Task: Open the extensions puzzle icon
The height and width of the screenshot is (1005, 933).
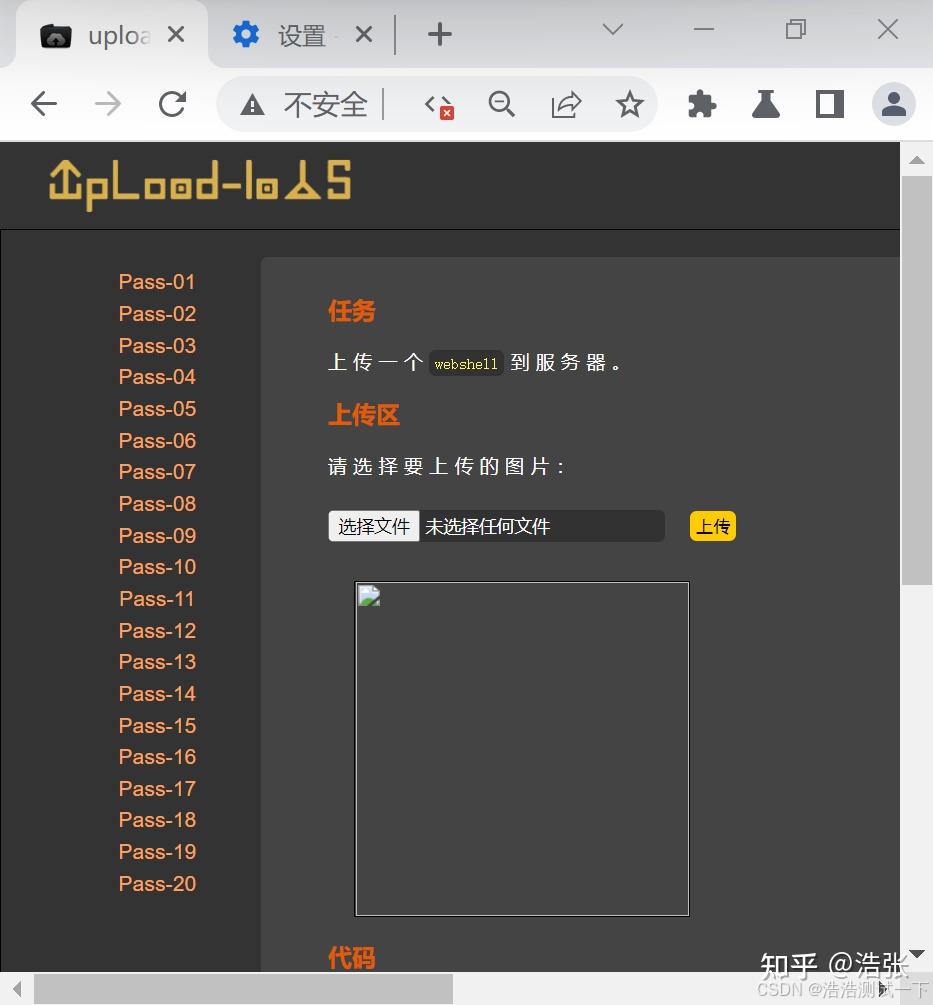Action: 702,104
